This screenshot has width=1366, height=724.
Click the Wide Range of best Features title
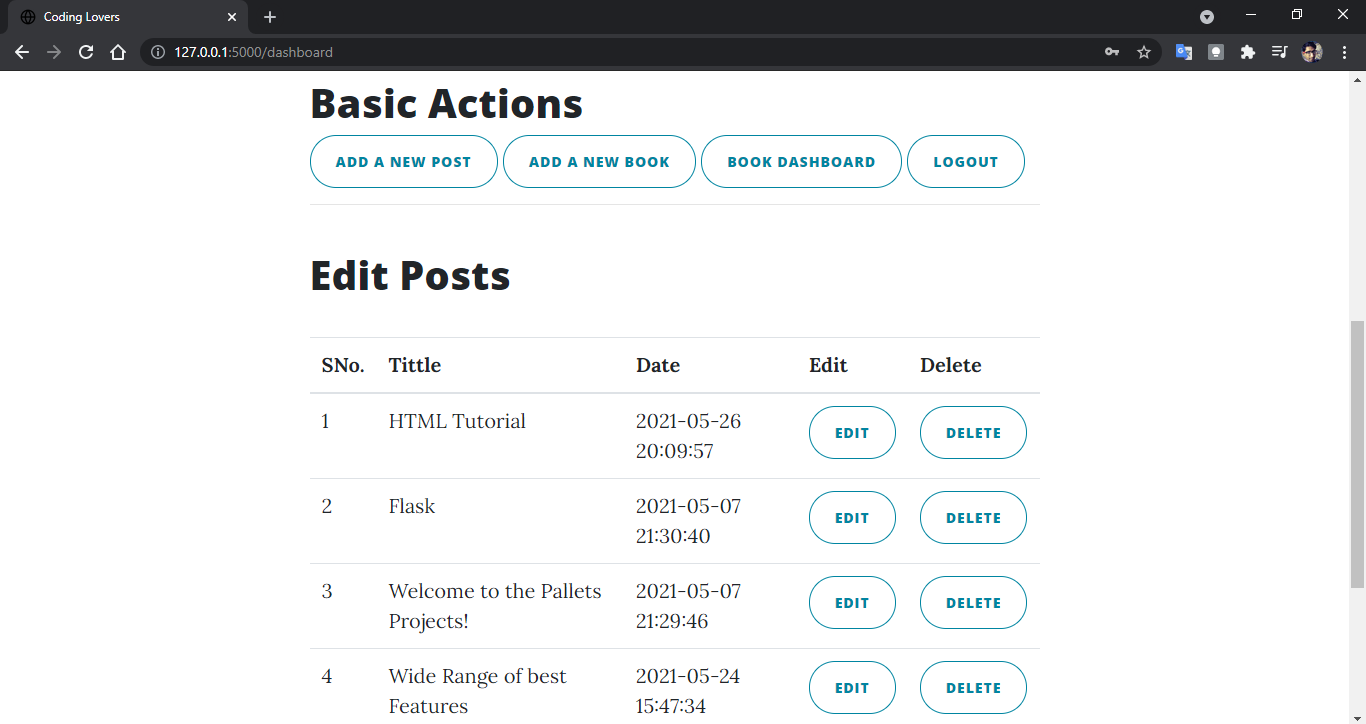pos(478,691)
